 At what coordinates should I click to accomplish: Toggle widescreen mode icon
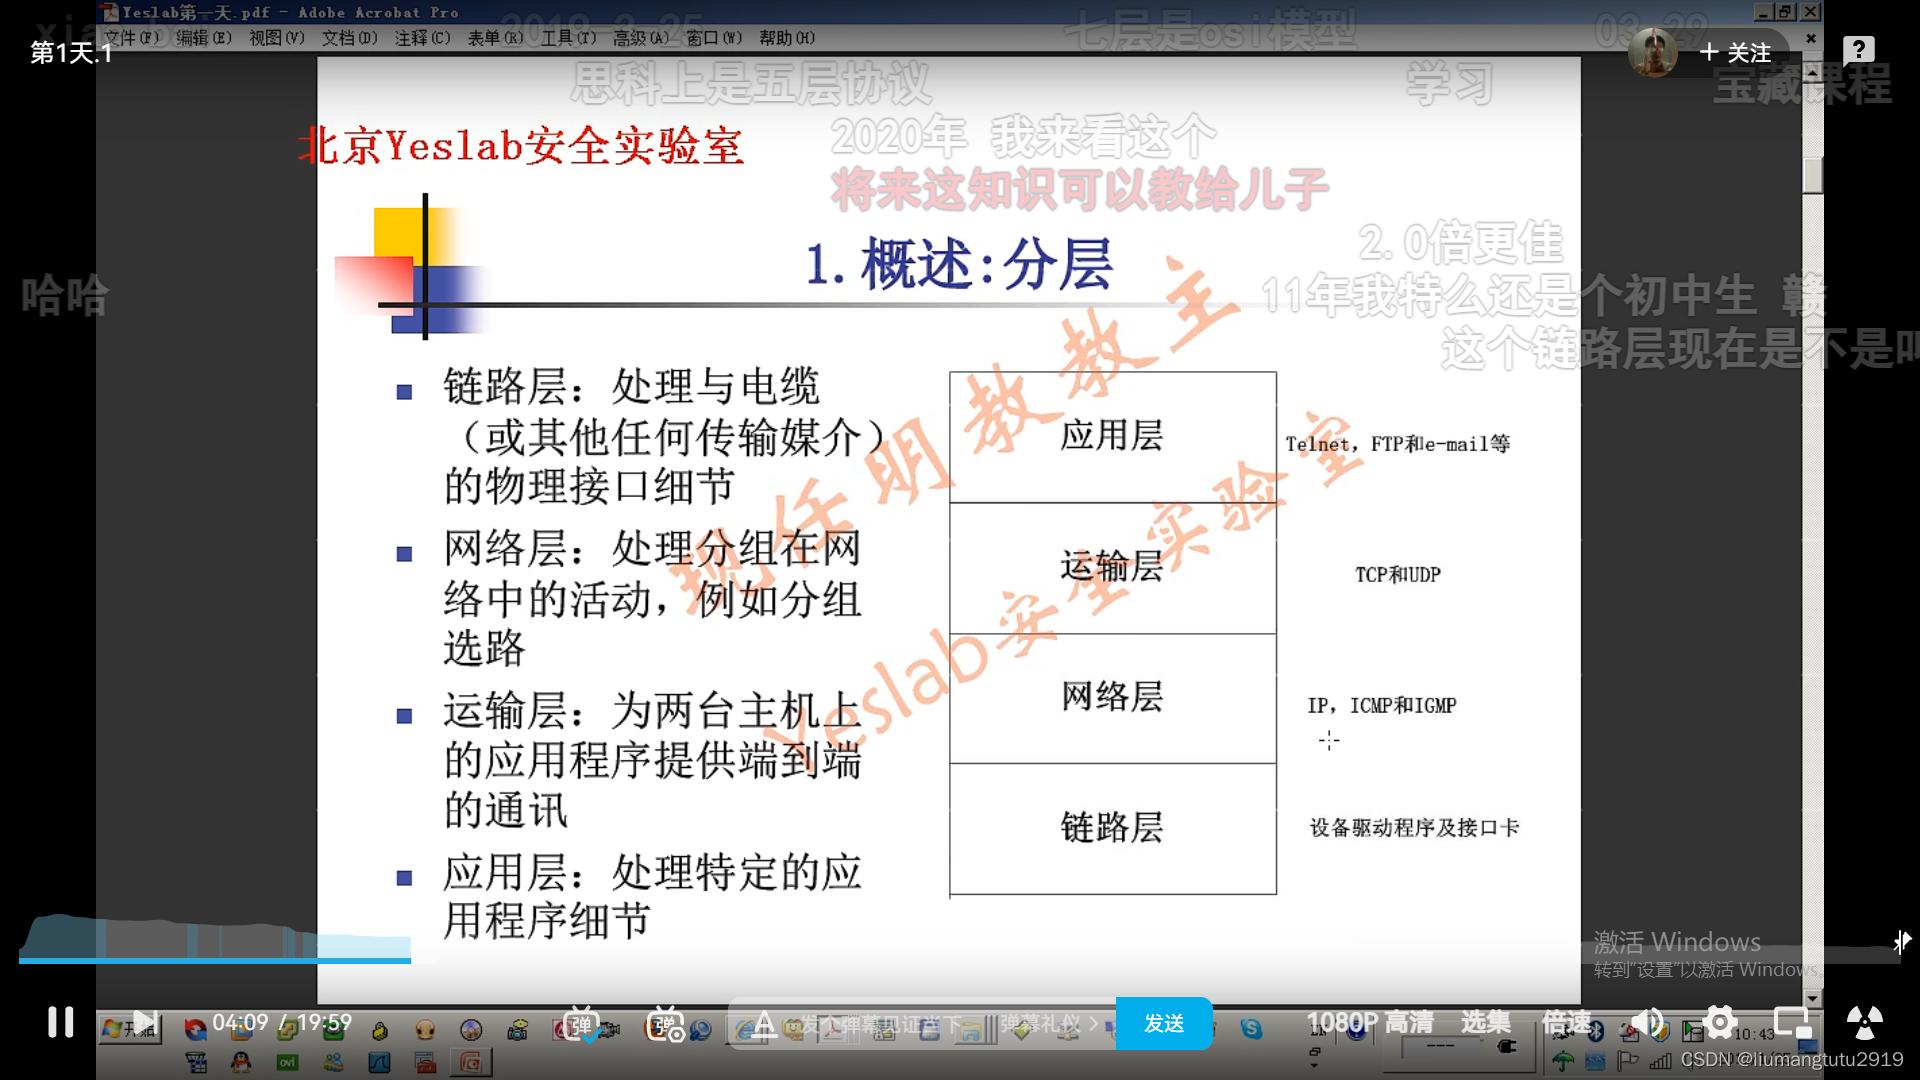[x=1792, y=1022]
